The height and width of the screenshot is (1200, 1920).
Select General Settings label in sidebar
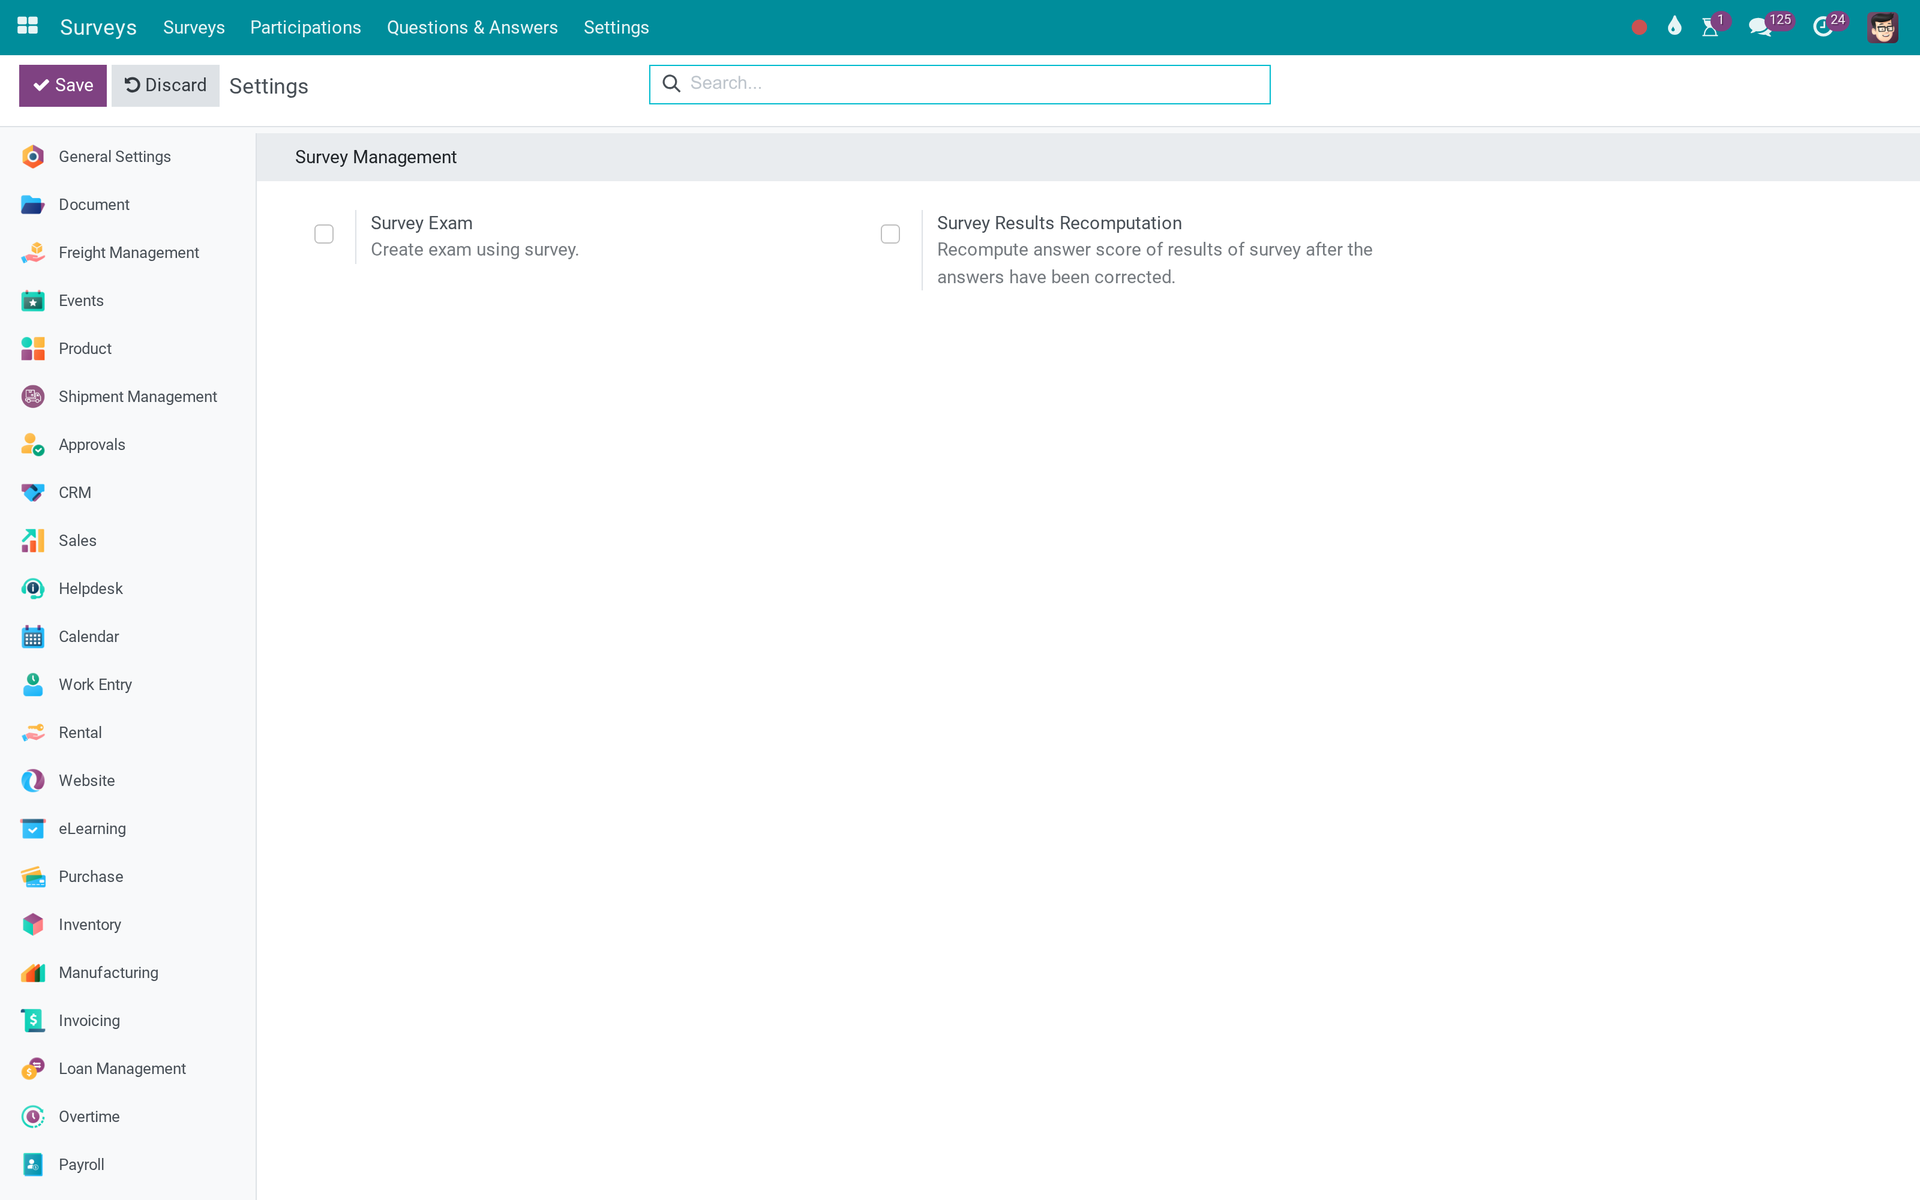(x=115, y=156)
